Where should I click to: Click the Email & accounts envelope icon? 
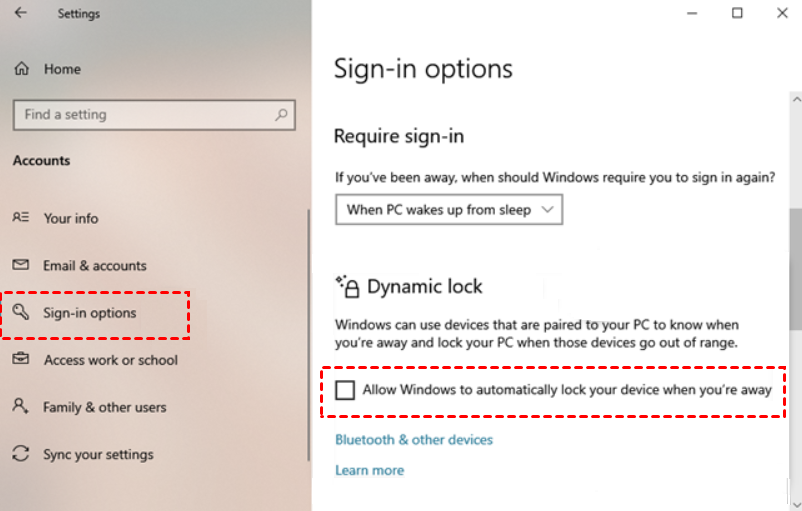pos(21,265)
